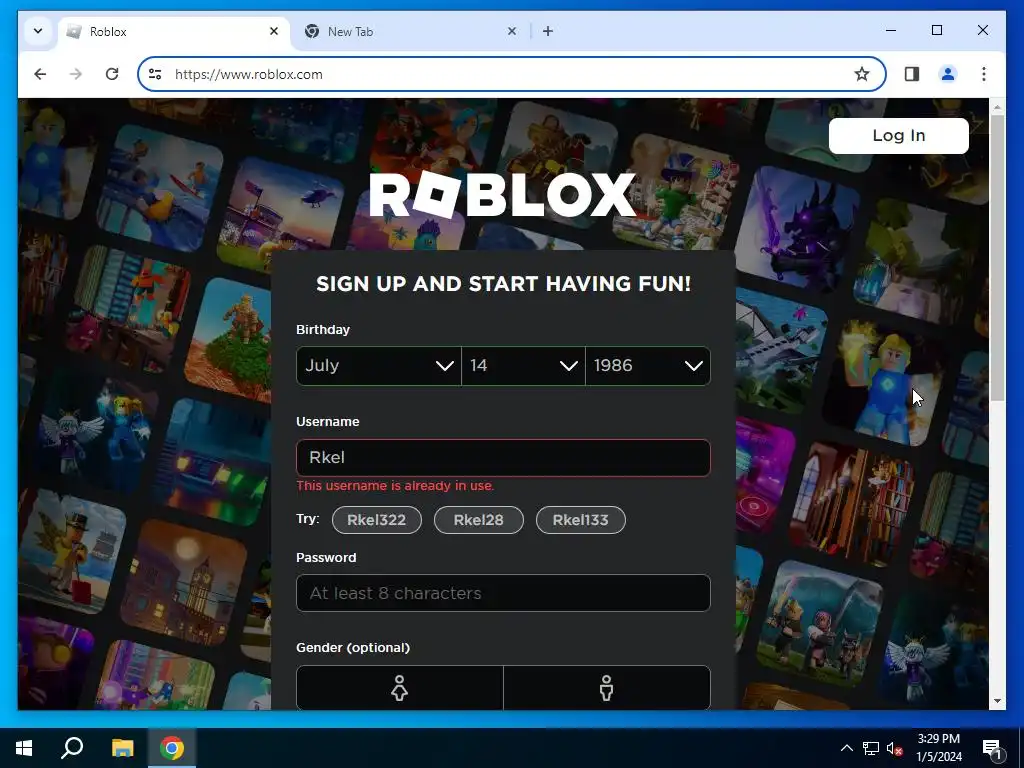This screenshot has height=768, width=1024.
Task: Minimize the Chrome window
Action: (x=891, y=30)
